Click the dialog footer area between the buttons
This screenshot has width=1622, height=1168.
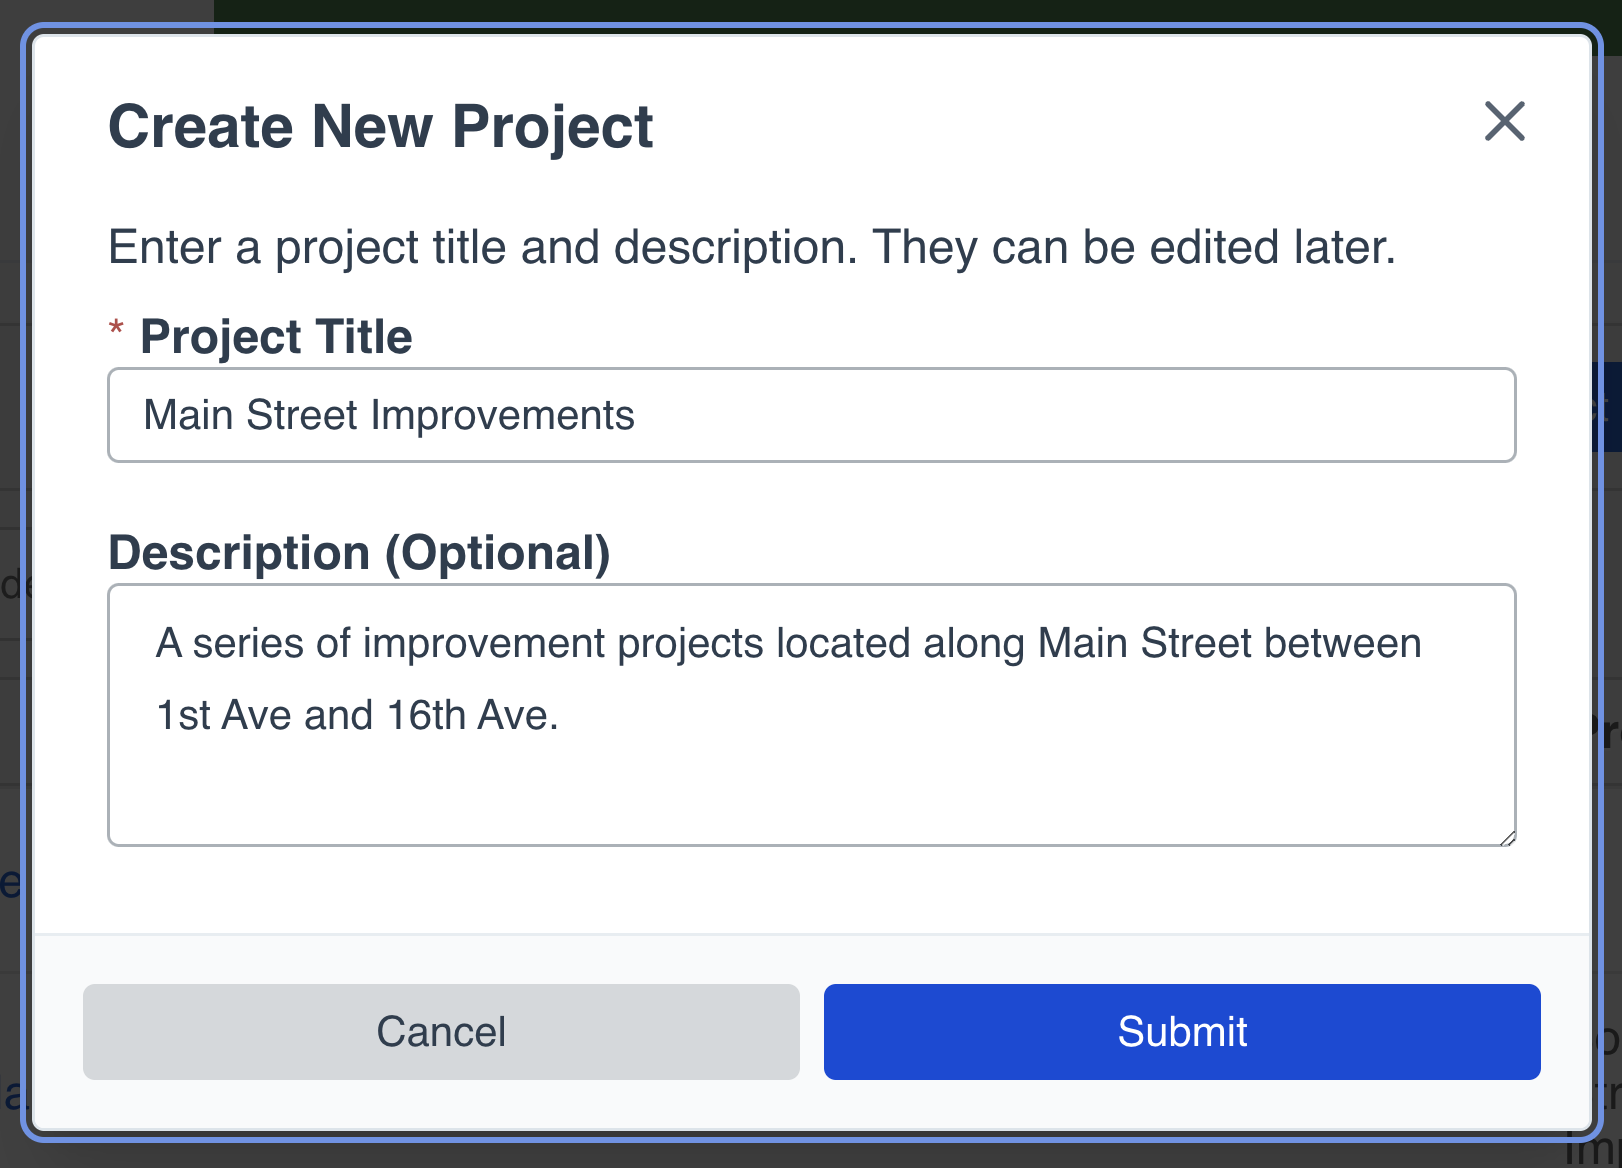pos(811,1031)
